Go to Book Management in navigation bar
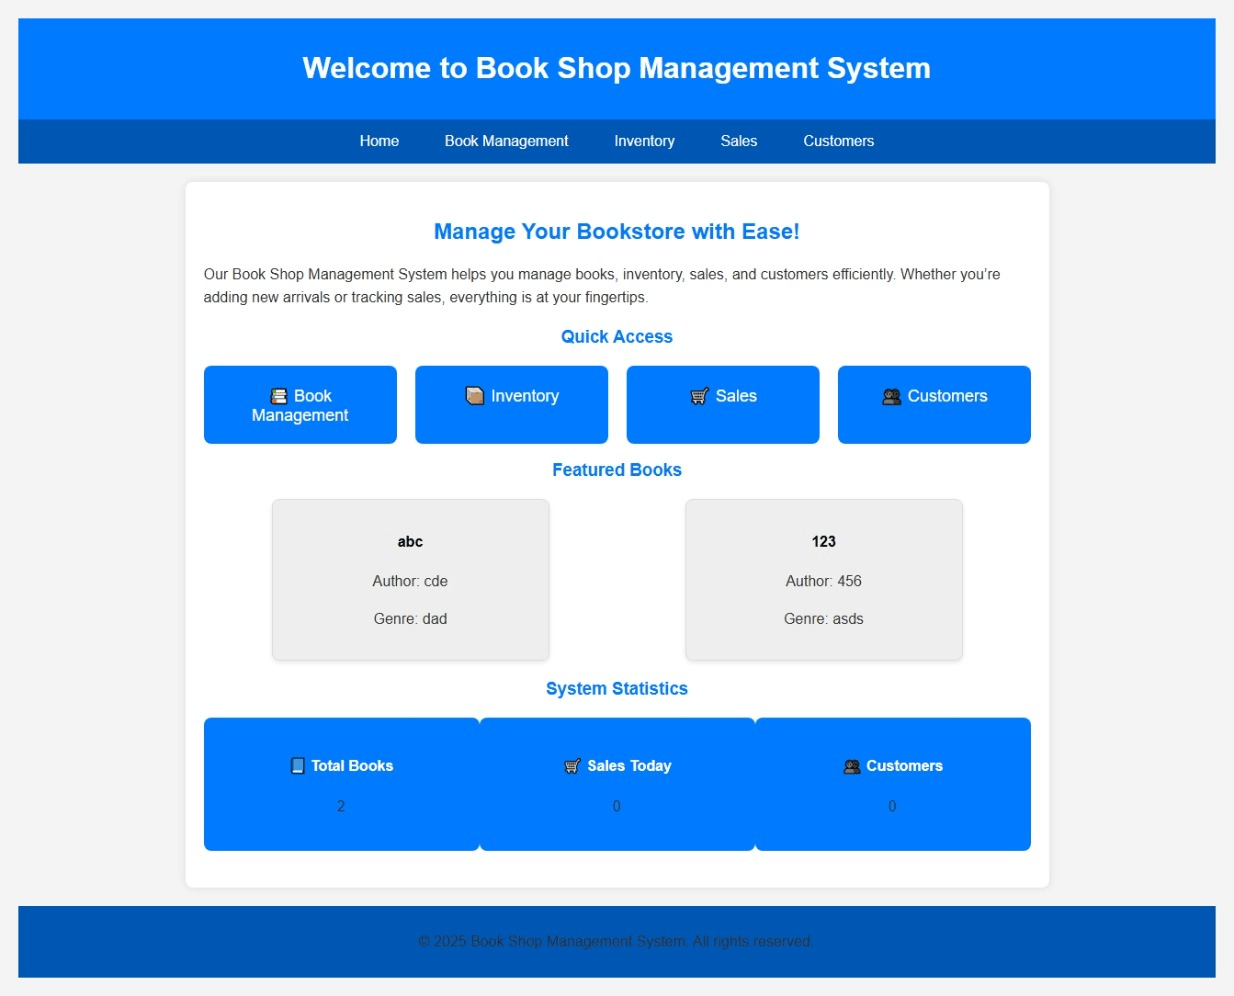The width and height of the screenshot is (1234, 996). point(506,141)
